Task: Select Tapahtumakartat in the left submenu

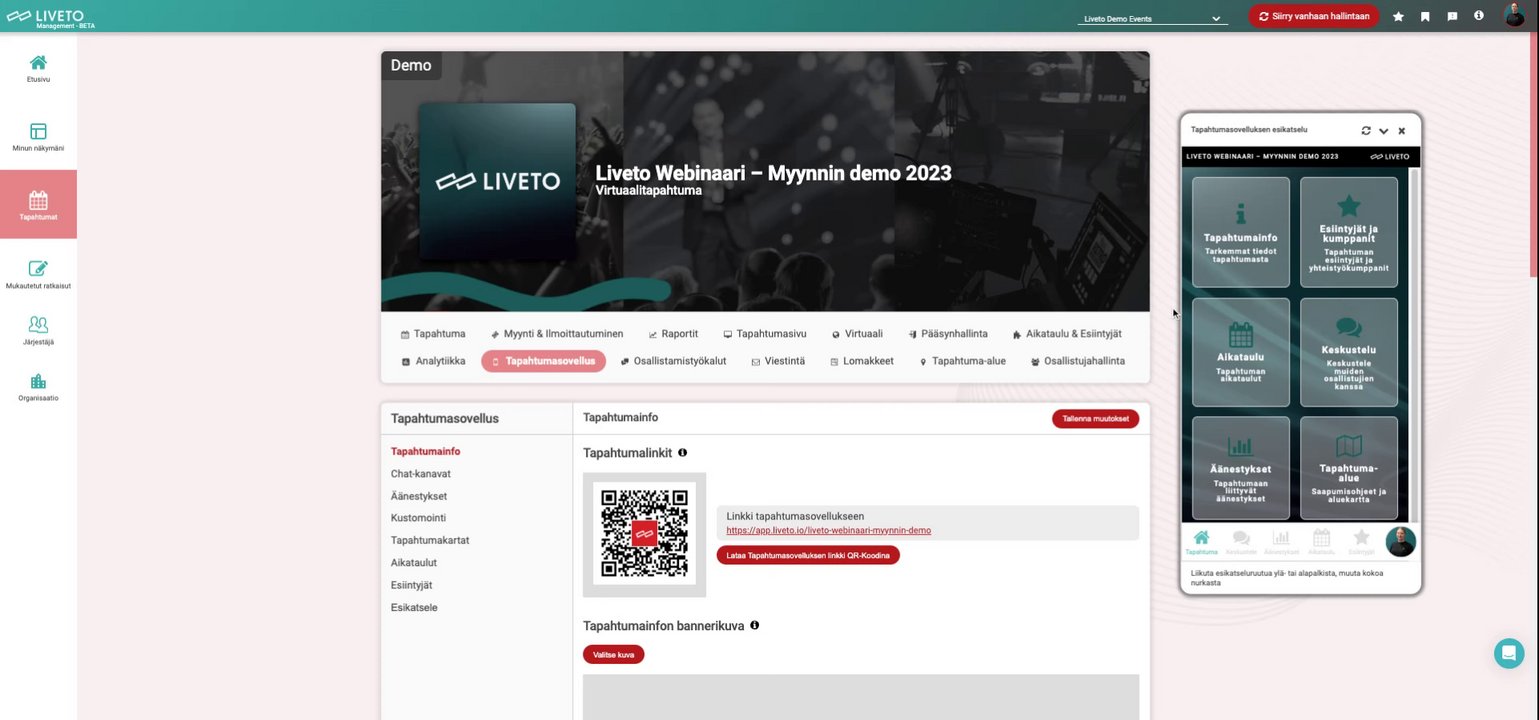Action: 430,540
